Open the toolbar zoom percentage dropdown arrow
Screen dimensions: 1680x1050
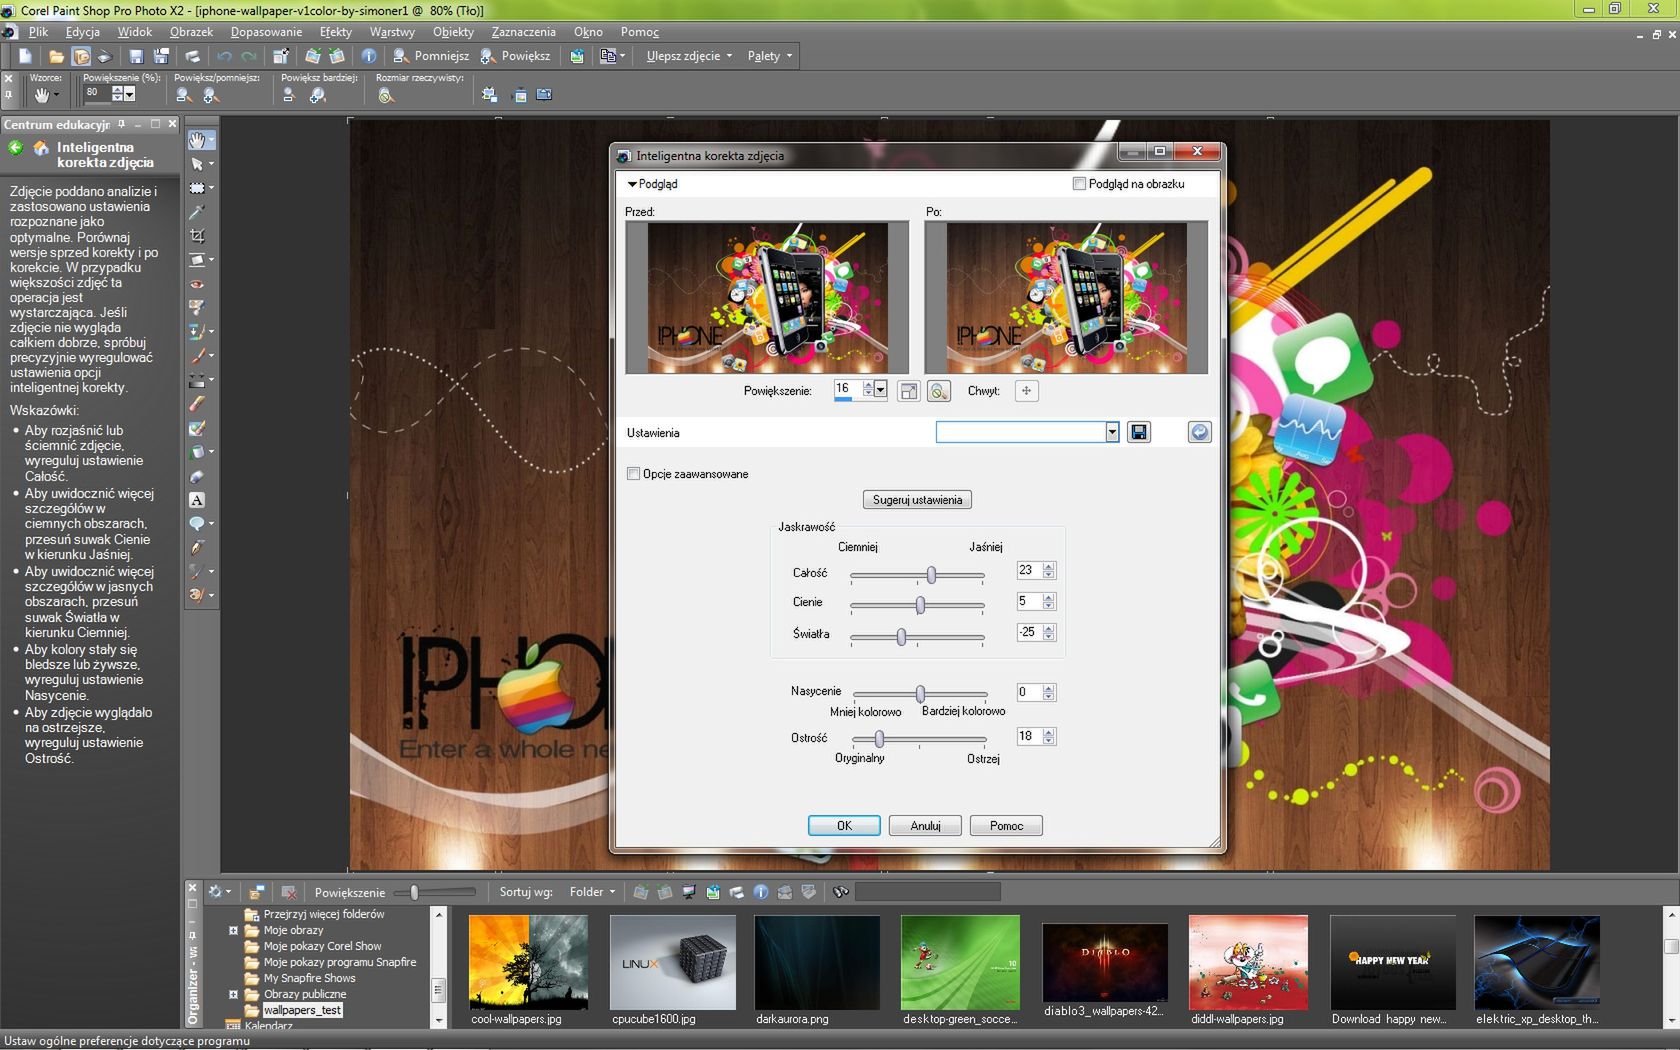pyautogui.click(x=130, y=94)
